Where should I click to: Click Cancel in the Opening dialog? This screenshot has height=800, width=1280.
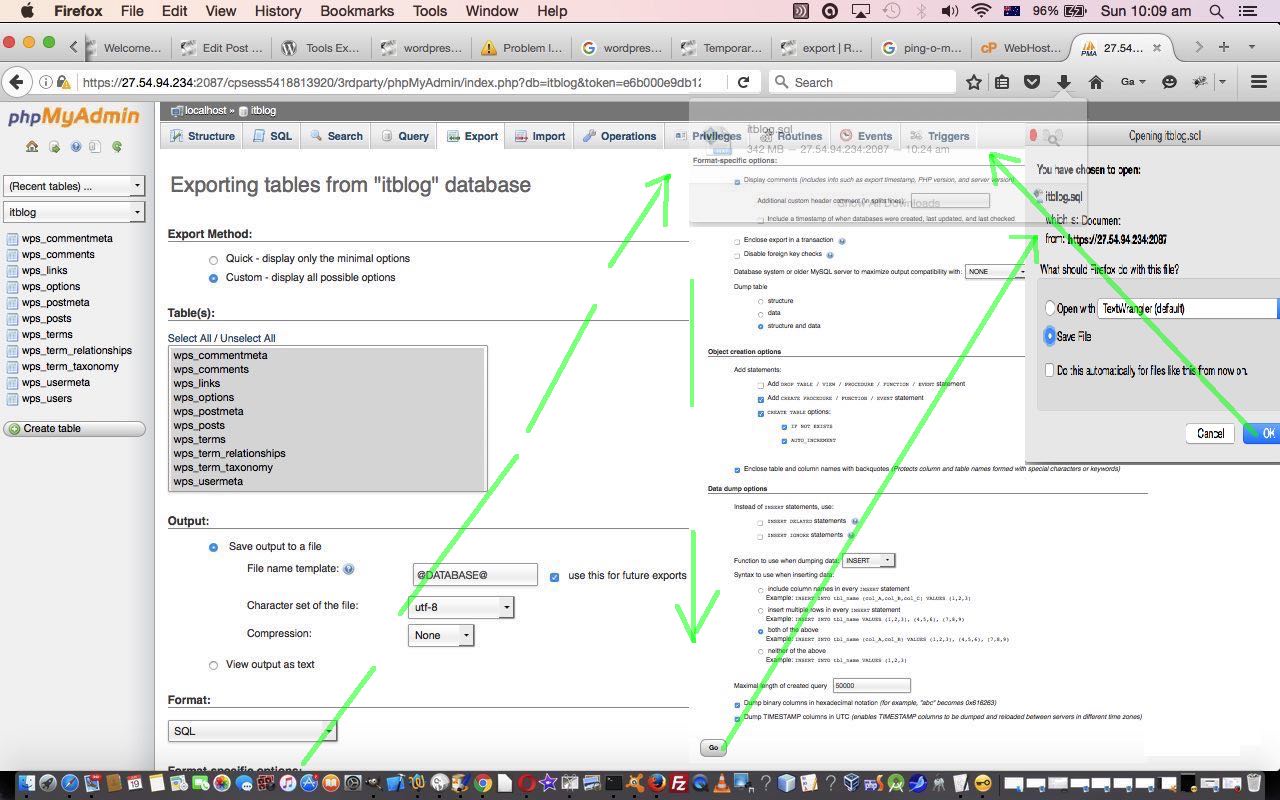[x=1211, y=433]
